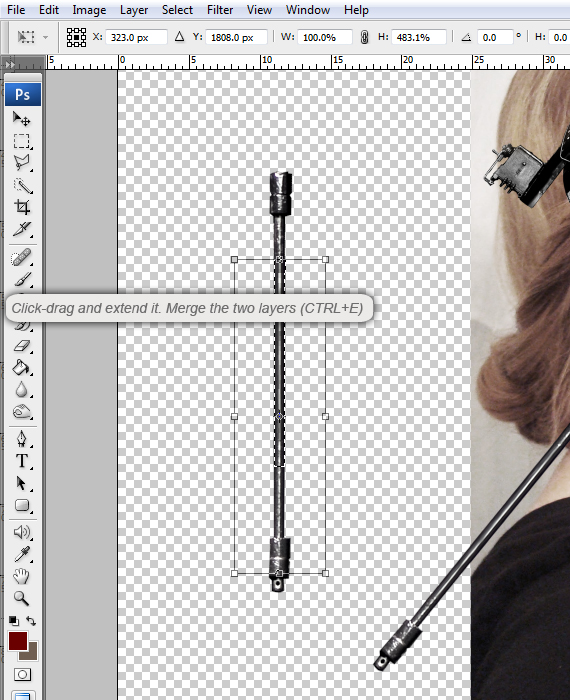This screenshot has height=700, width=570.
Task: Click the bottom-right transform handle
Action: tap(325, 573)
